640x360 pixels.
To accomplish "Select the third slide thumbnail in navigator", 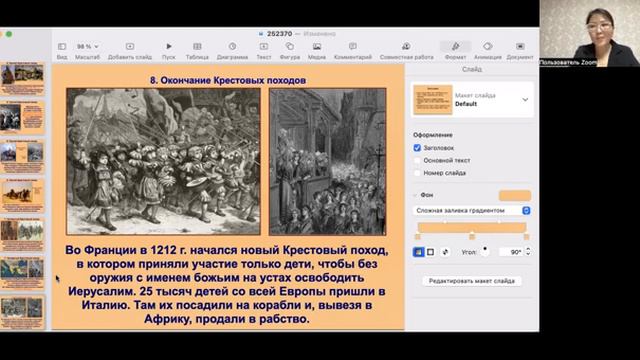I will [22, 157].
